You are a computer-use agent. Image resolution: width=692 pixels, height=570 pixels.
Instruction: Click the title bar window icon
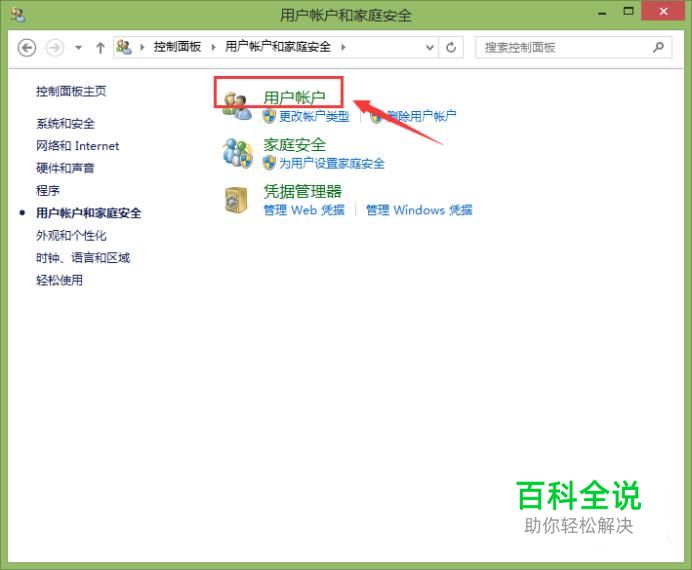[x=18, y=15]
